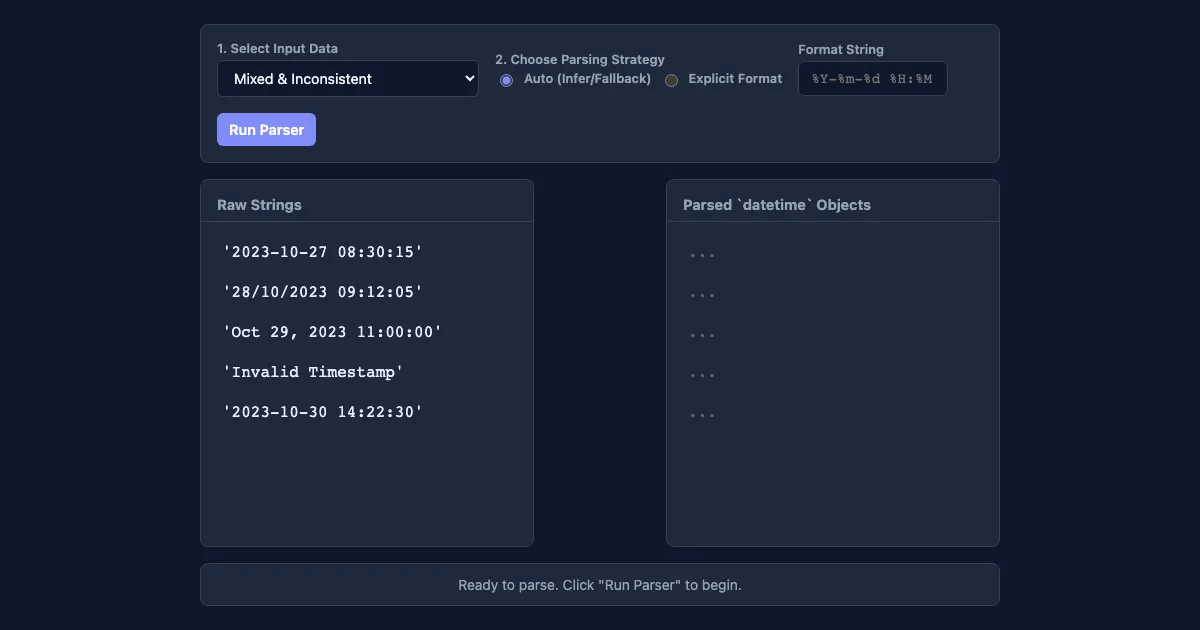The width and height of the screenshot is (1200, 630).
Task: Click the Format String input field
Action: pos(873,79)
